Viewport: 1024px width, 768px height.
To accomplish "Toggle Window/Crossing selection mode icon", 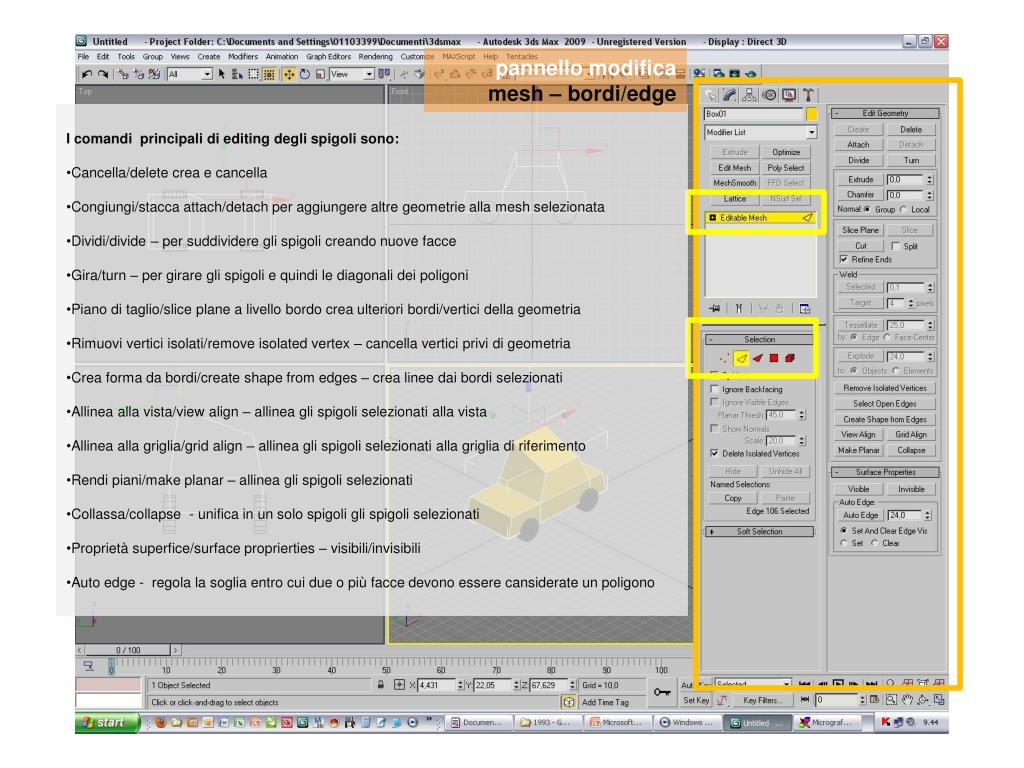I will pyautogui.click(x=269, y=74).
